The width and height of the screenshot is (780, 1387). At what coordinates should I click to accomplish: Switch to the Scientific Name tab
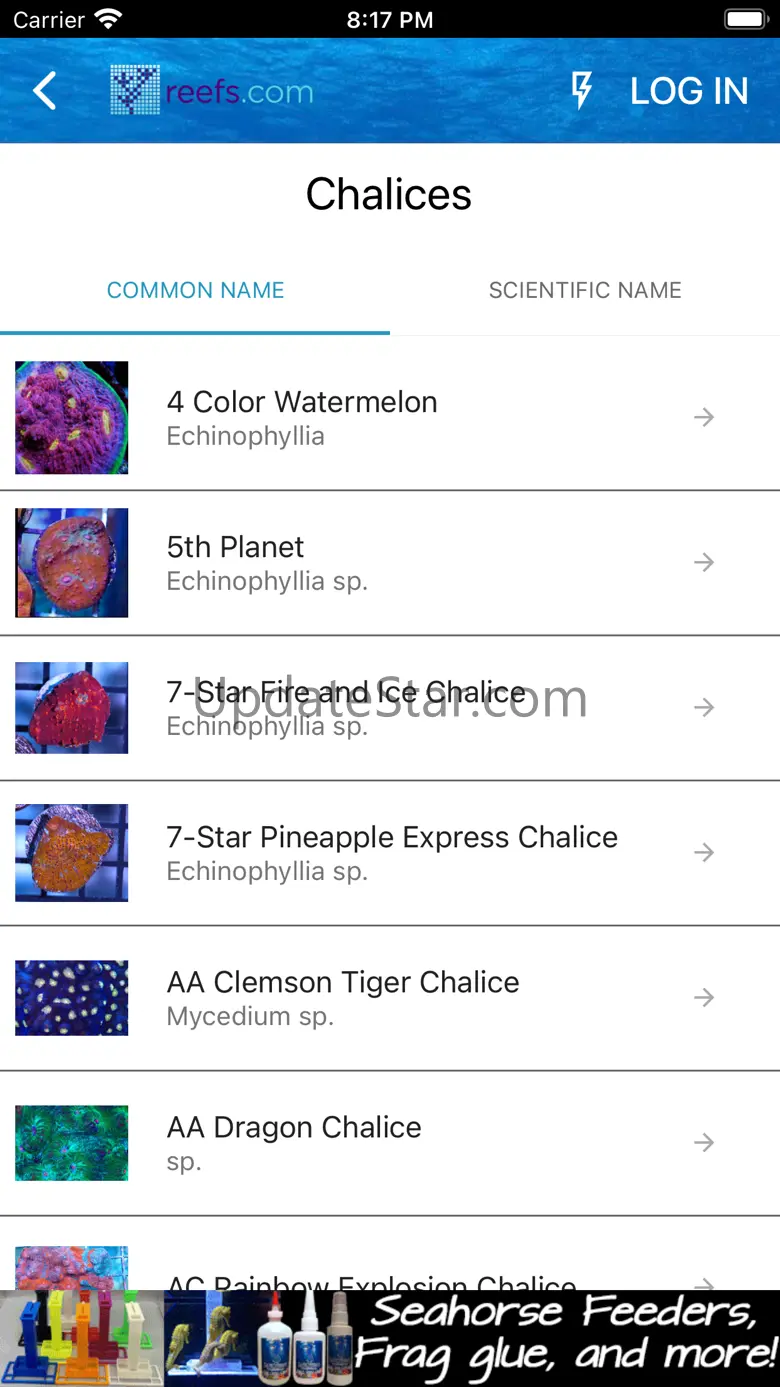tap(585, 290)
